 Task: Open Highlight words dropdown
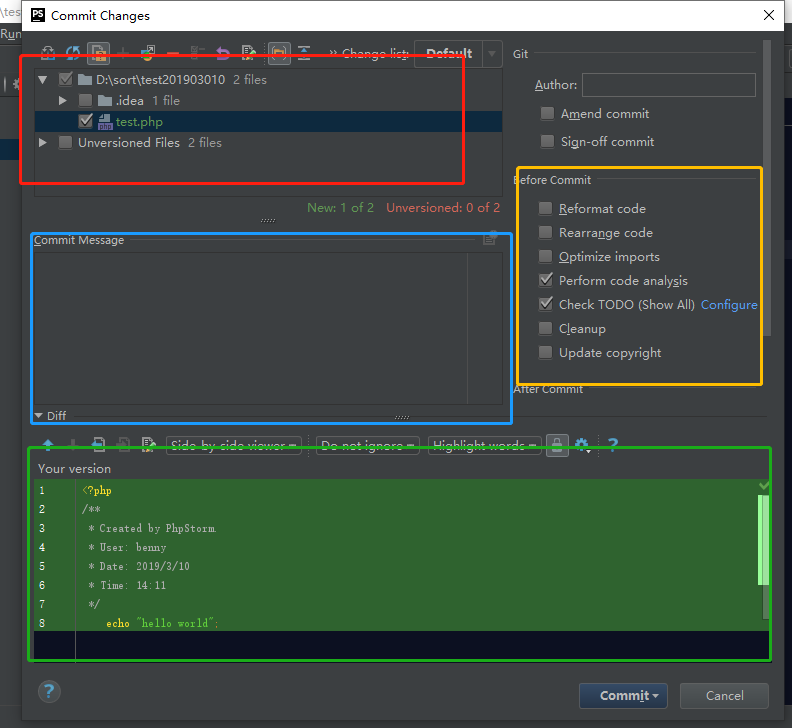[x=484, y=445]
